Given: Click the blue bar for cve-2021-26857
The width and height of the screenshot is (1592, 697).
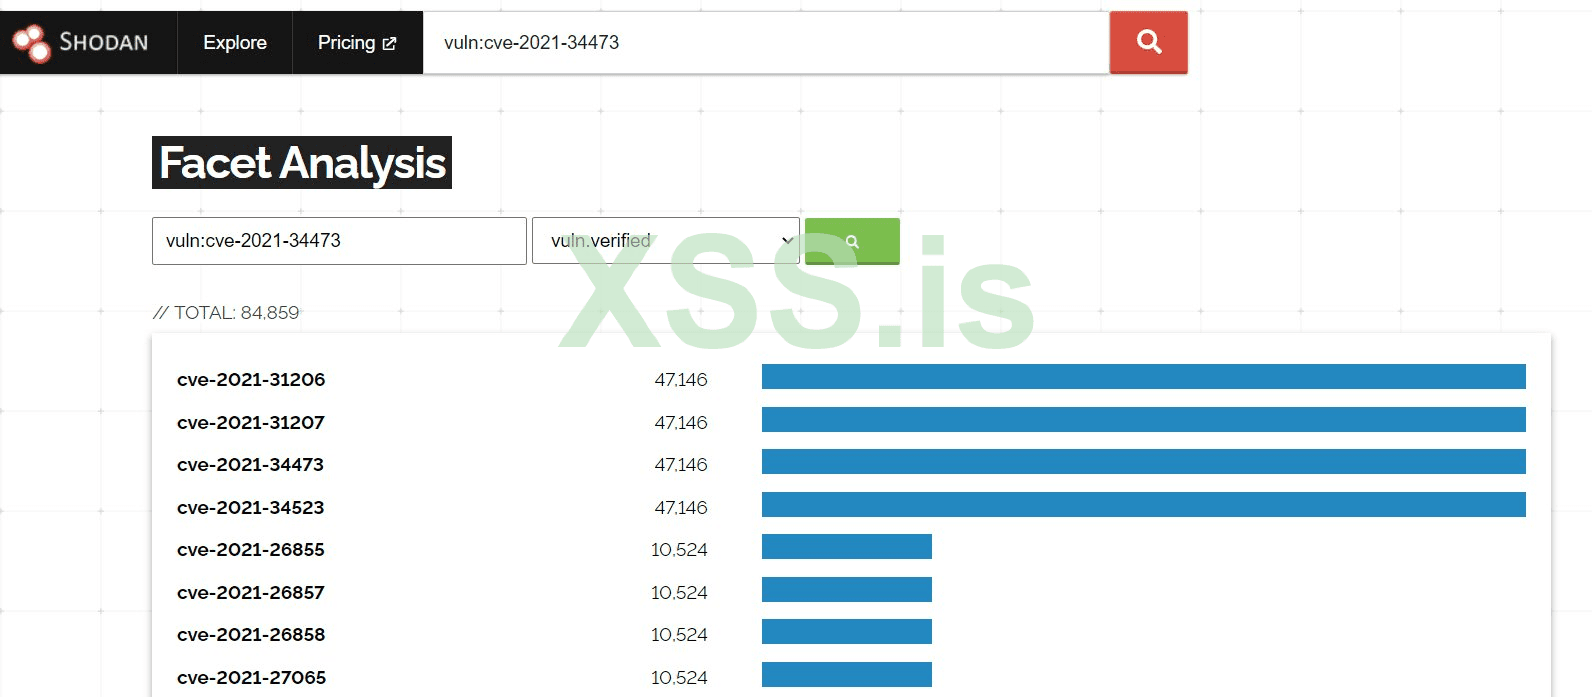Looking at the screenshot, I should [847, 589].
